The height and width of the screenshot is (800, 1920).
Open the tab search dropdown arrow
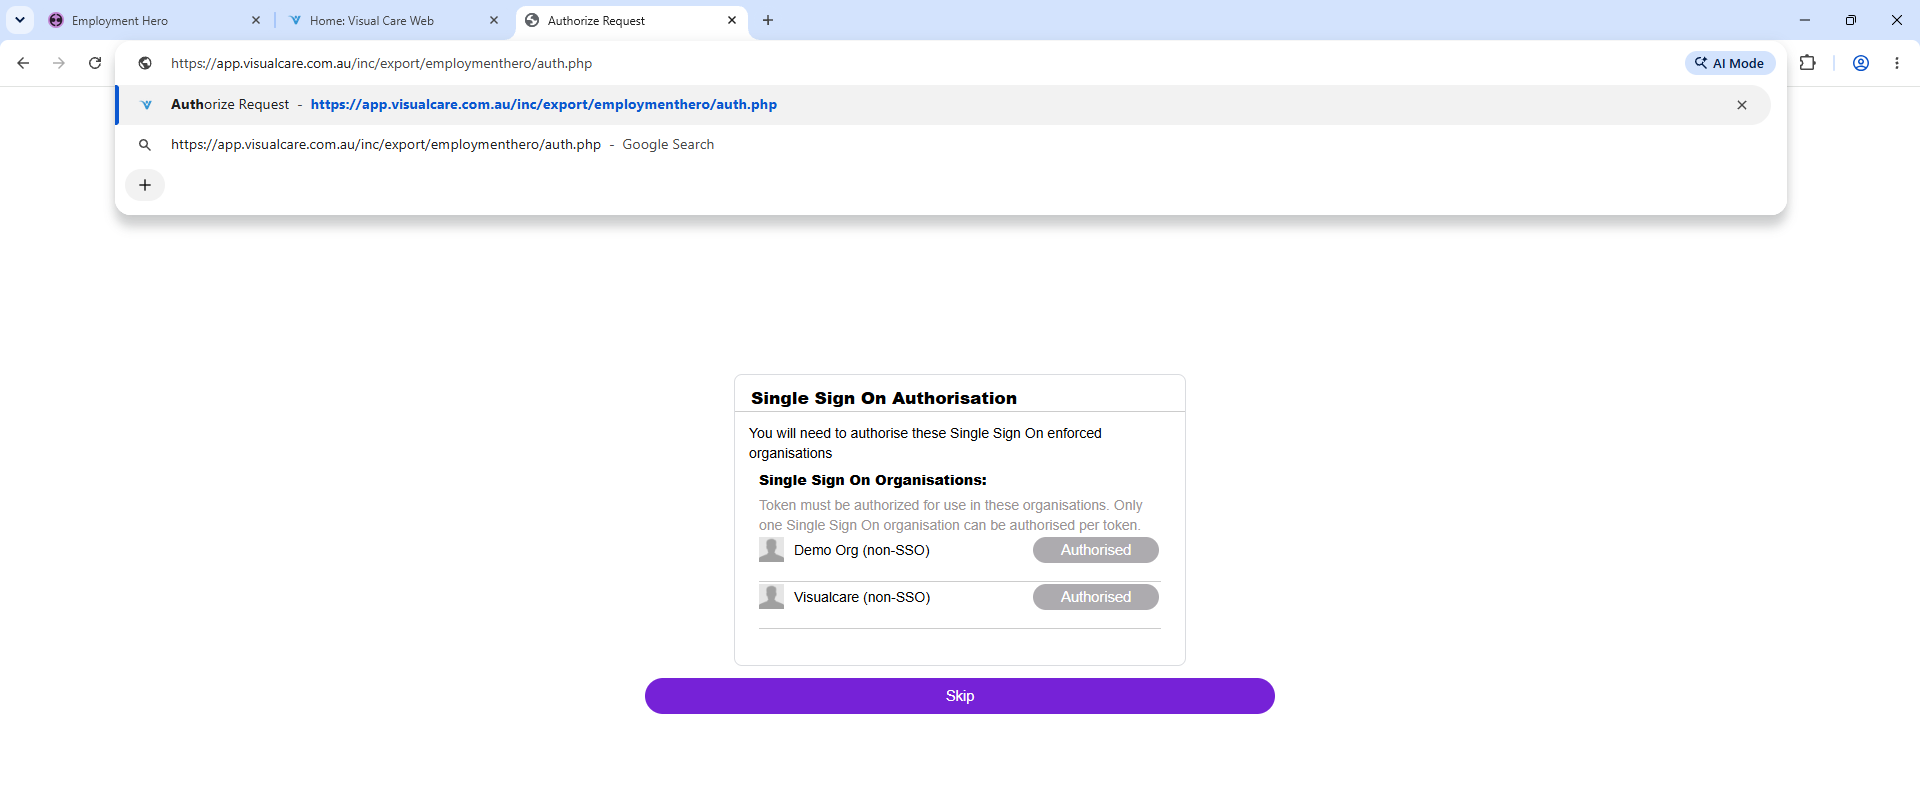point(19,20)
